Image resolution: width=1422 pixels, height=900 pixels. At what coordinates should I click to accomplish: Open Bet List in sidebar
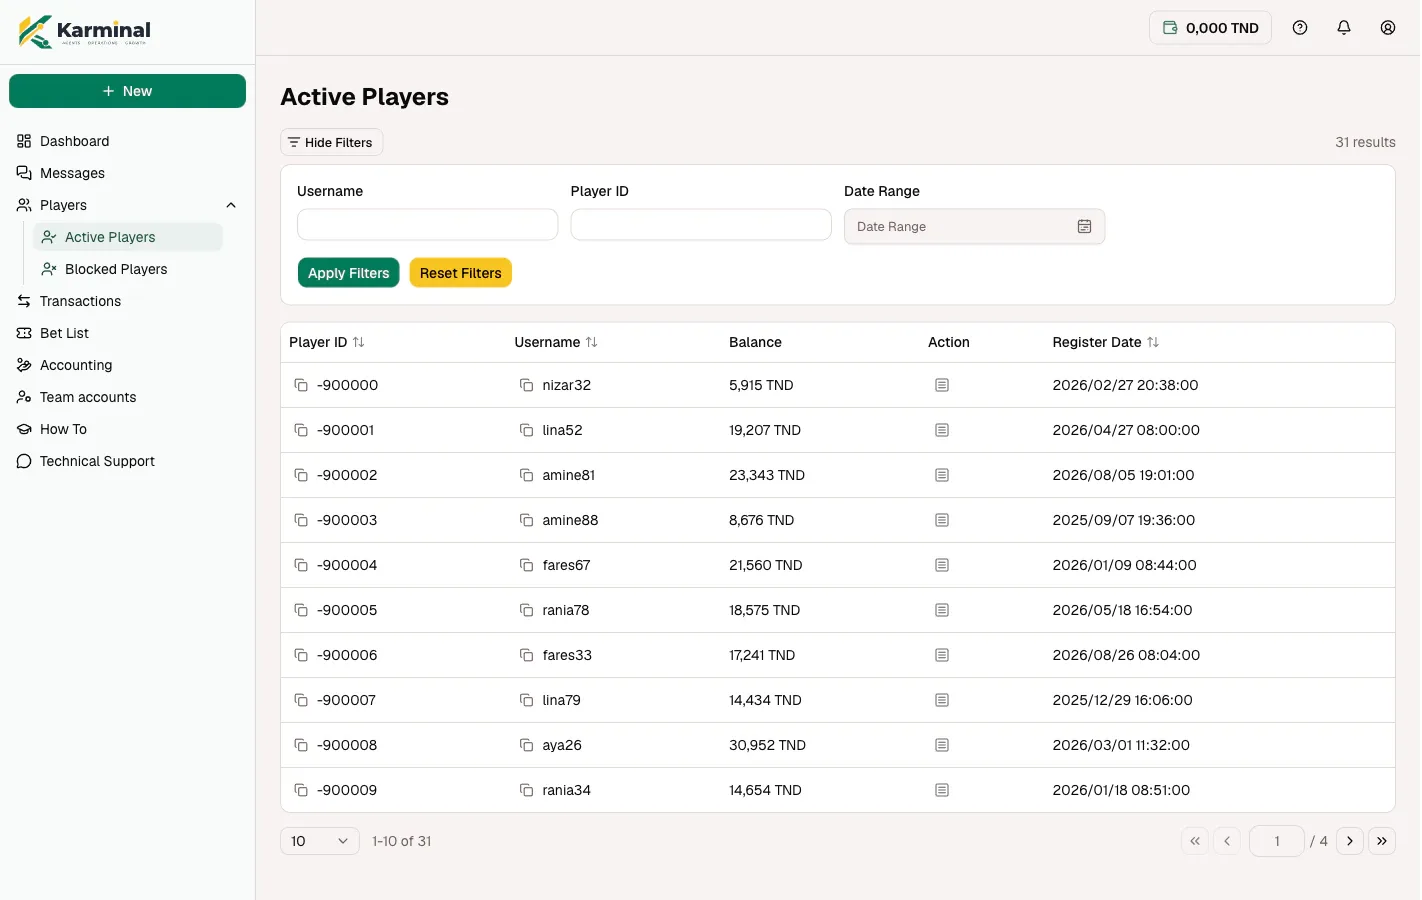point(127,333)
